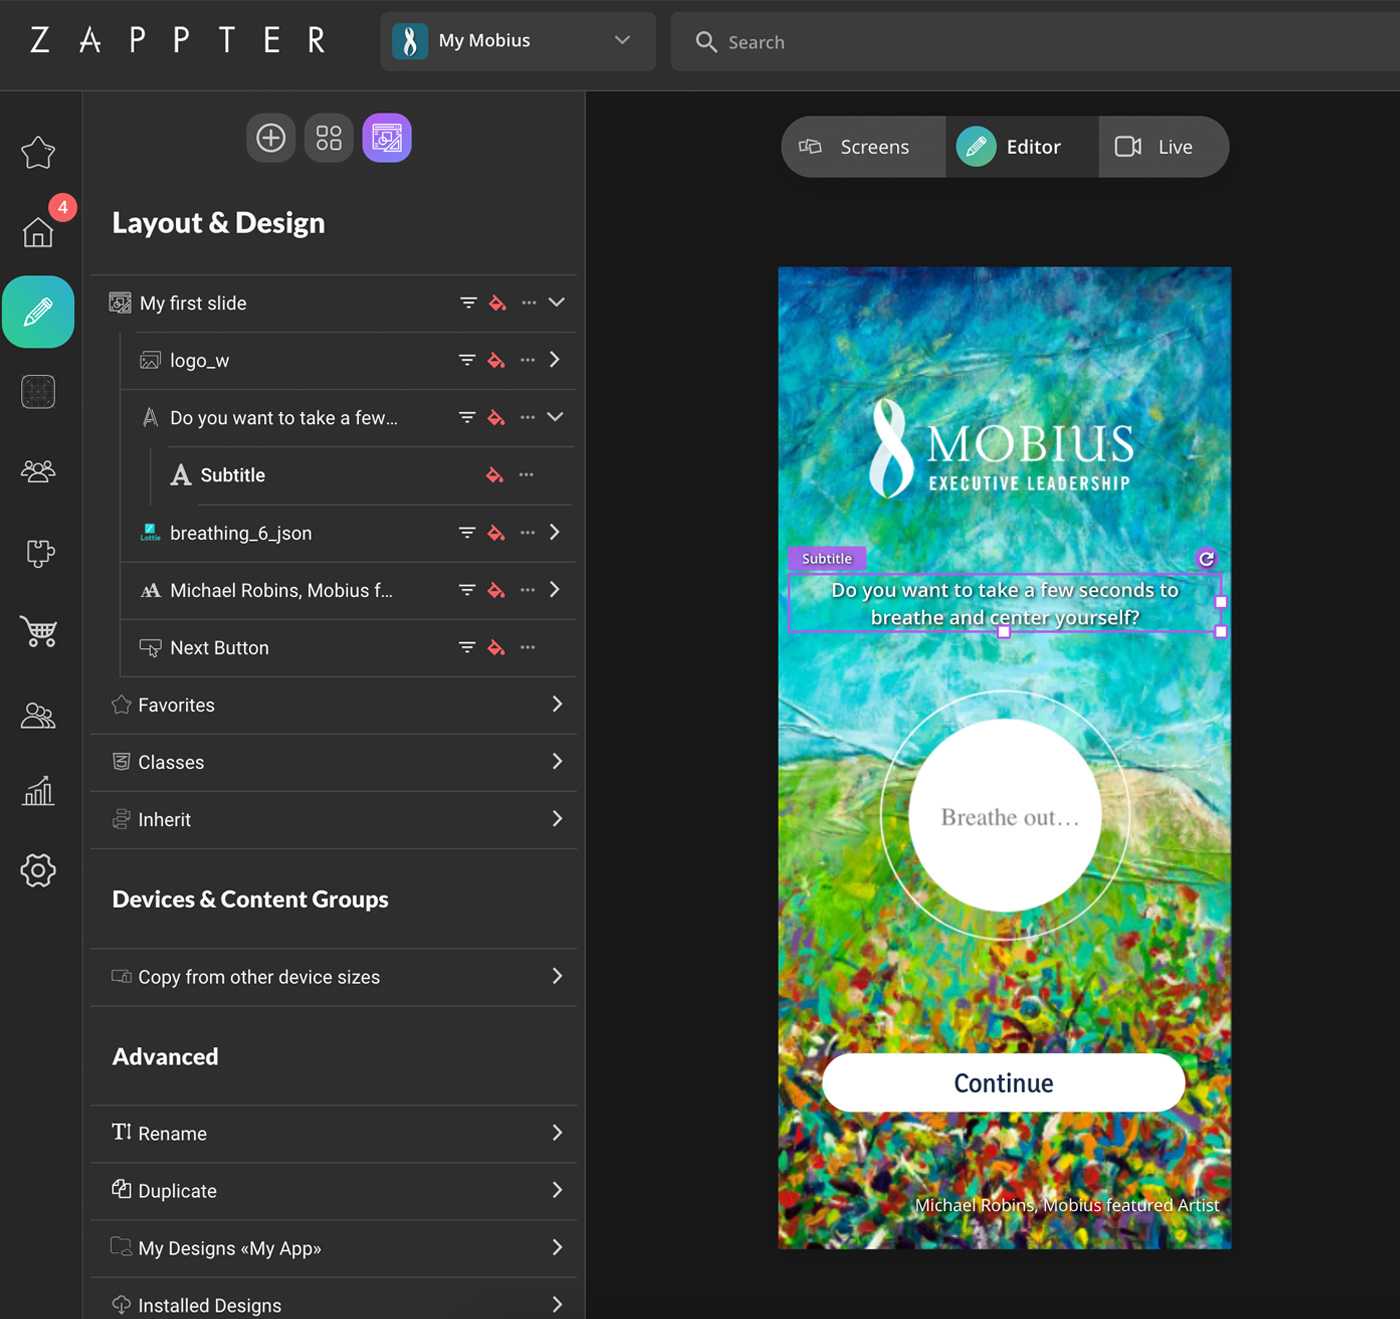
Task: Switch to the Editor tab
Action: click(1022, 147)
